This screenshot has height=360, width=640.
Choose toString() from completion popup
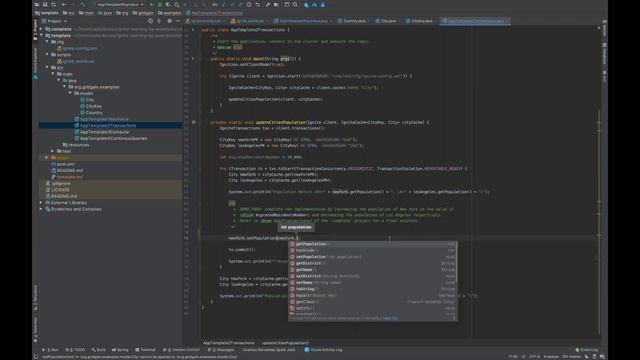tap(373, 289)
